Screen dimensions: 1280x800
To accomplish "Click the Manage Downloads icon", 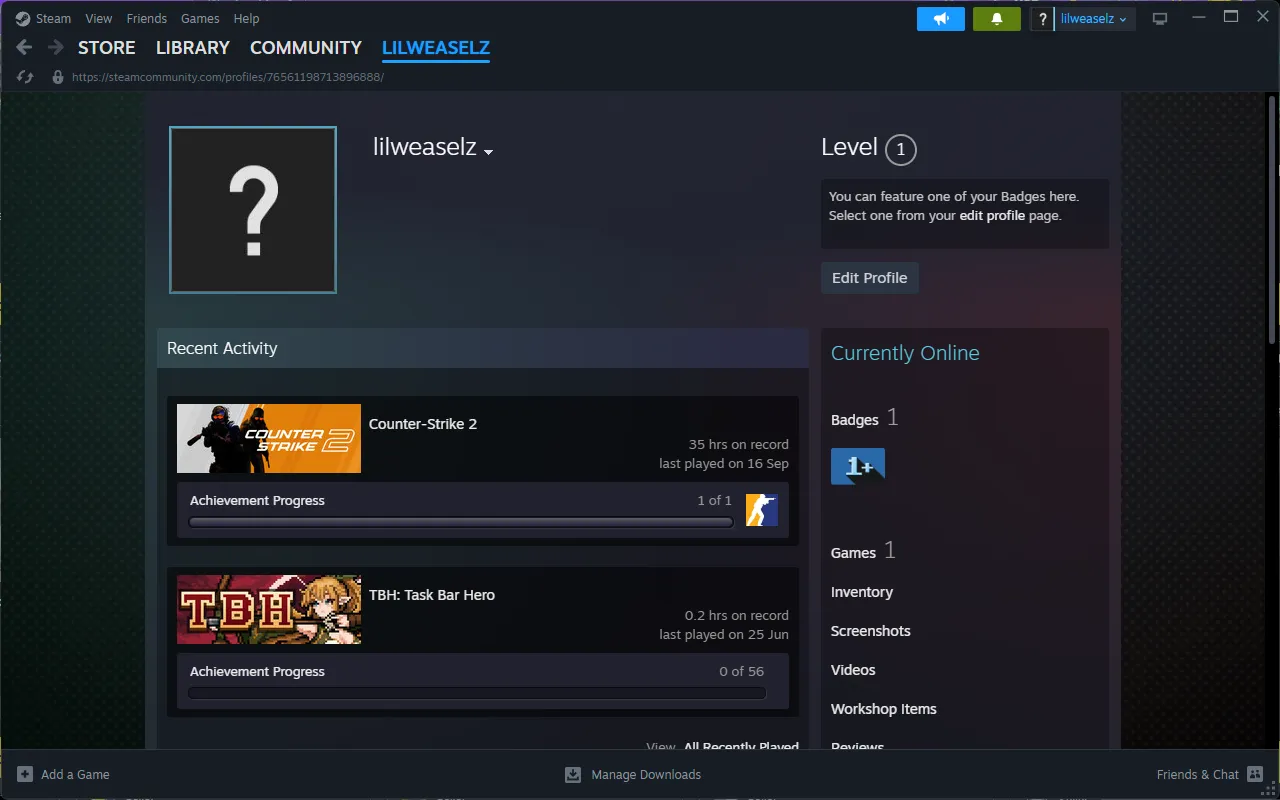I will pyautogui.click(x=573, y=774).
